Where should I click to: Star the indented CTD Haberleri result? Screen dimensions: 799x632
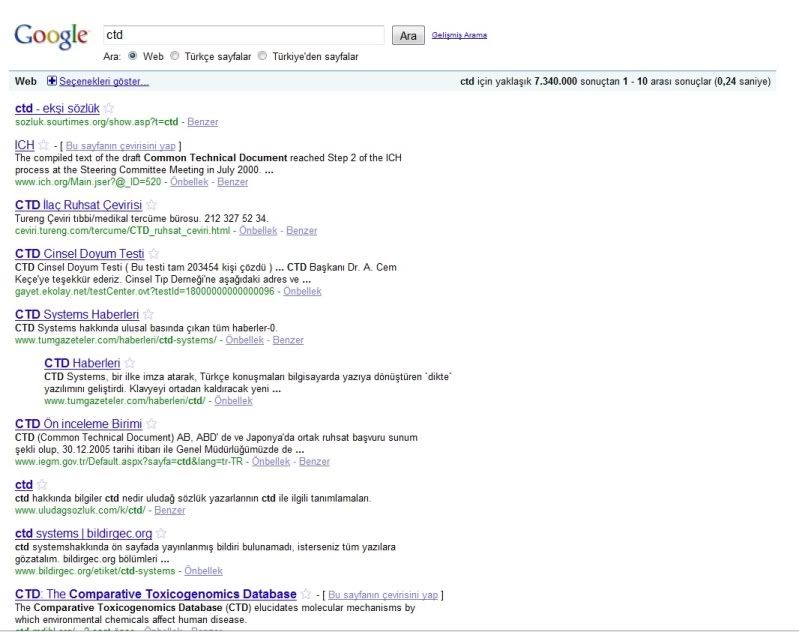pos(129,363)
